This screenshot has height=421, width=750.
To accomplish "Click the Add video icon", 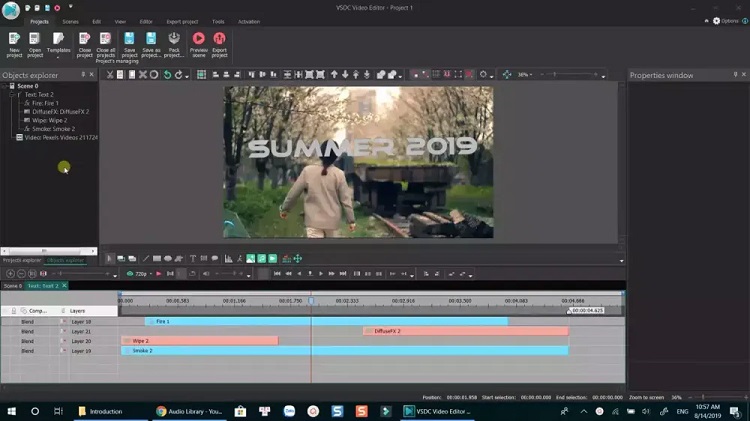I will pos(273,259).
